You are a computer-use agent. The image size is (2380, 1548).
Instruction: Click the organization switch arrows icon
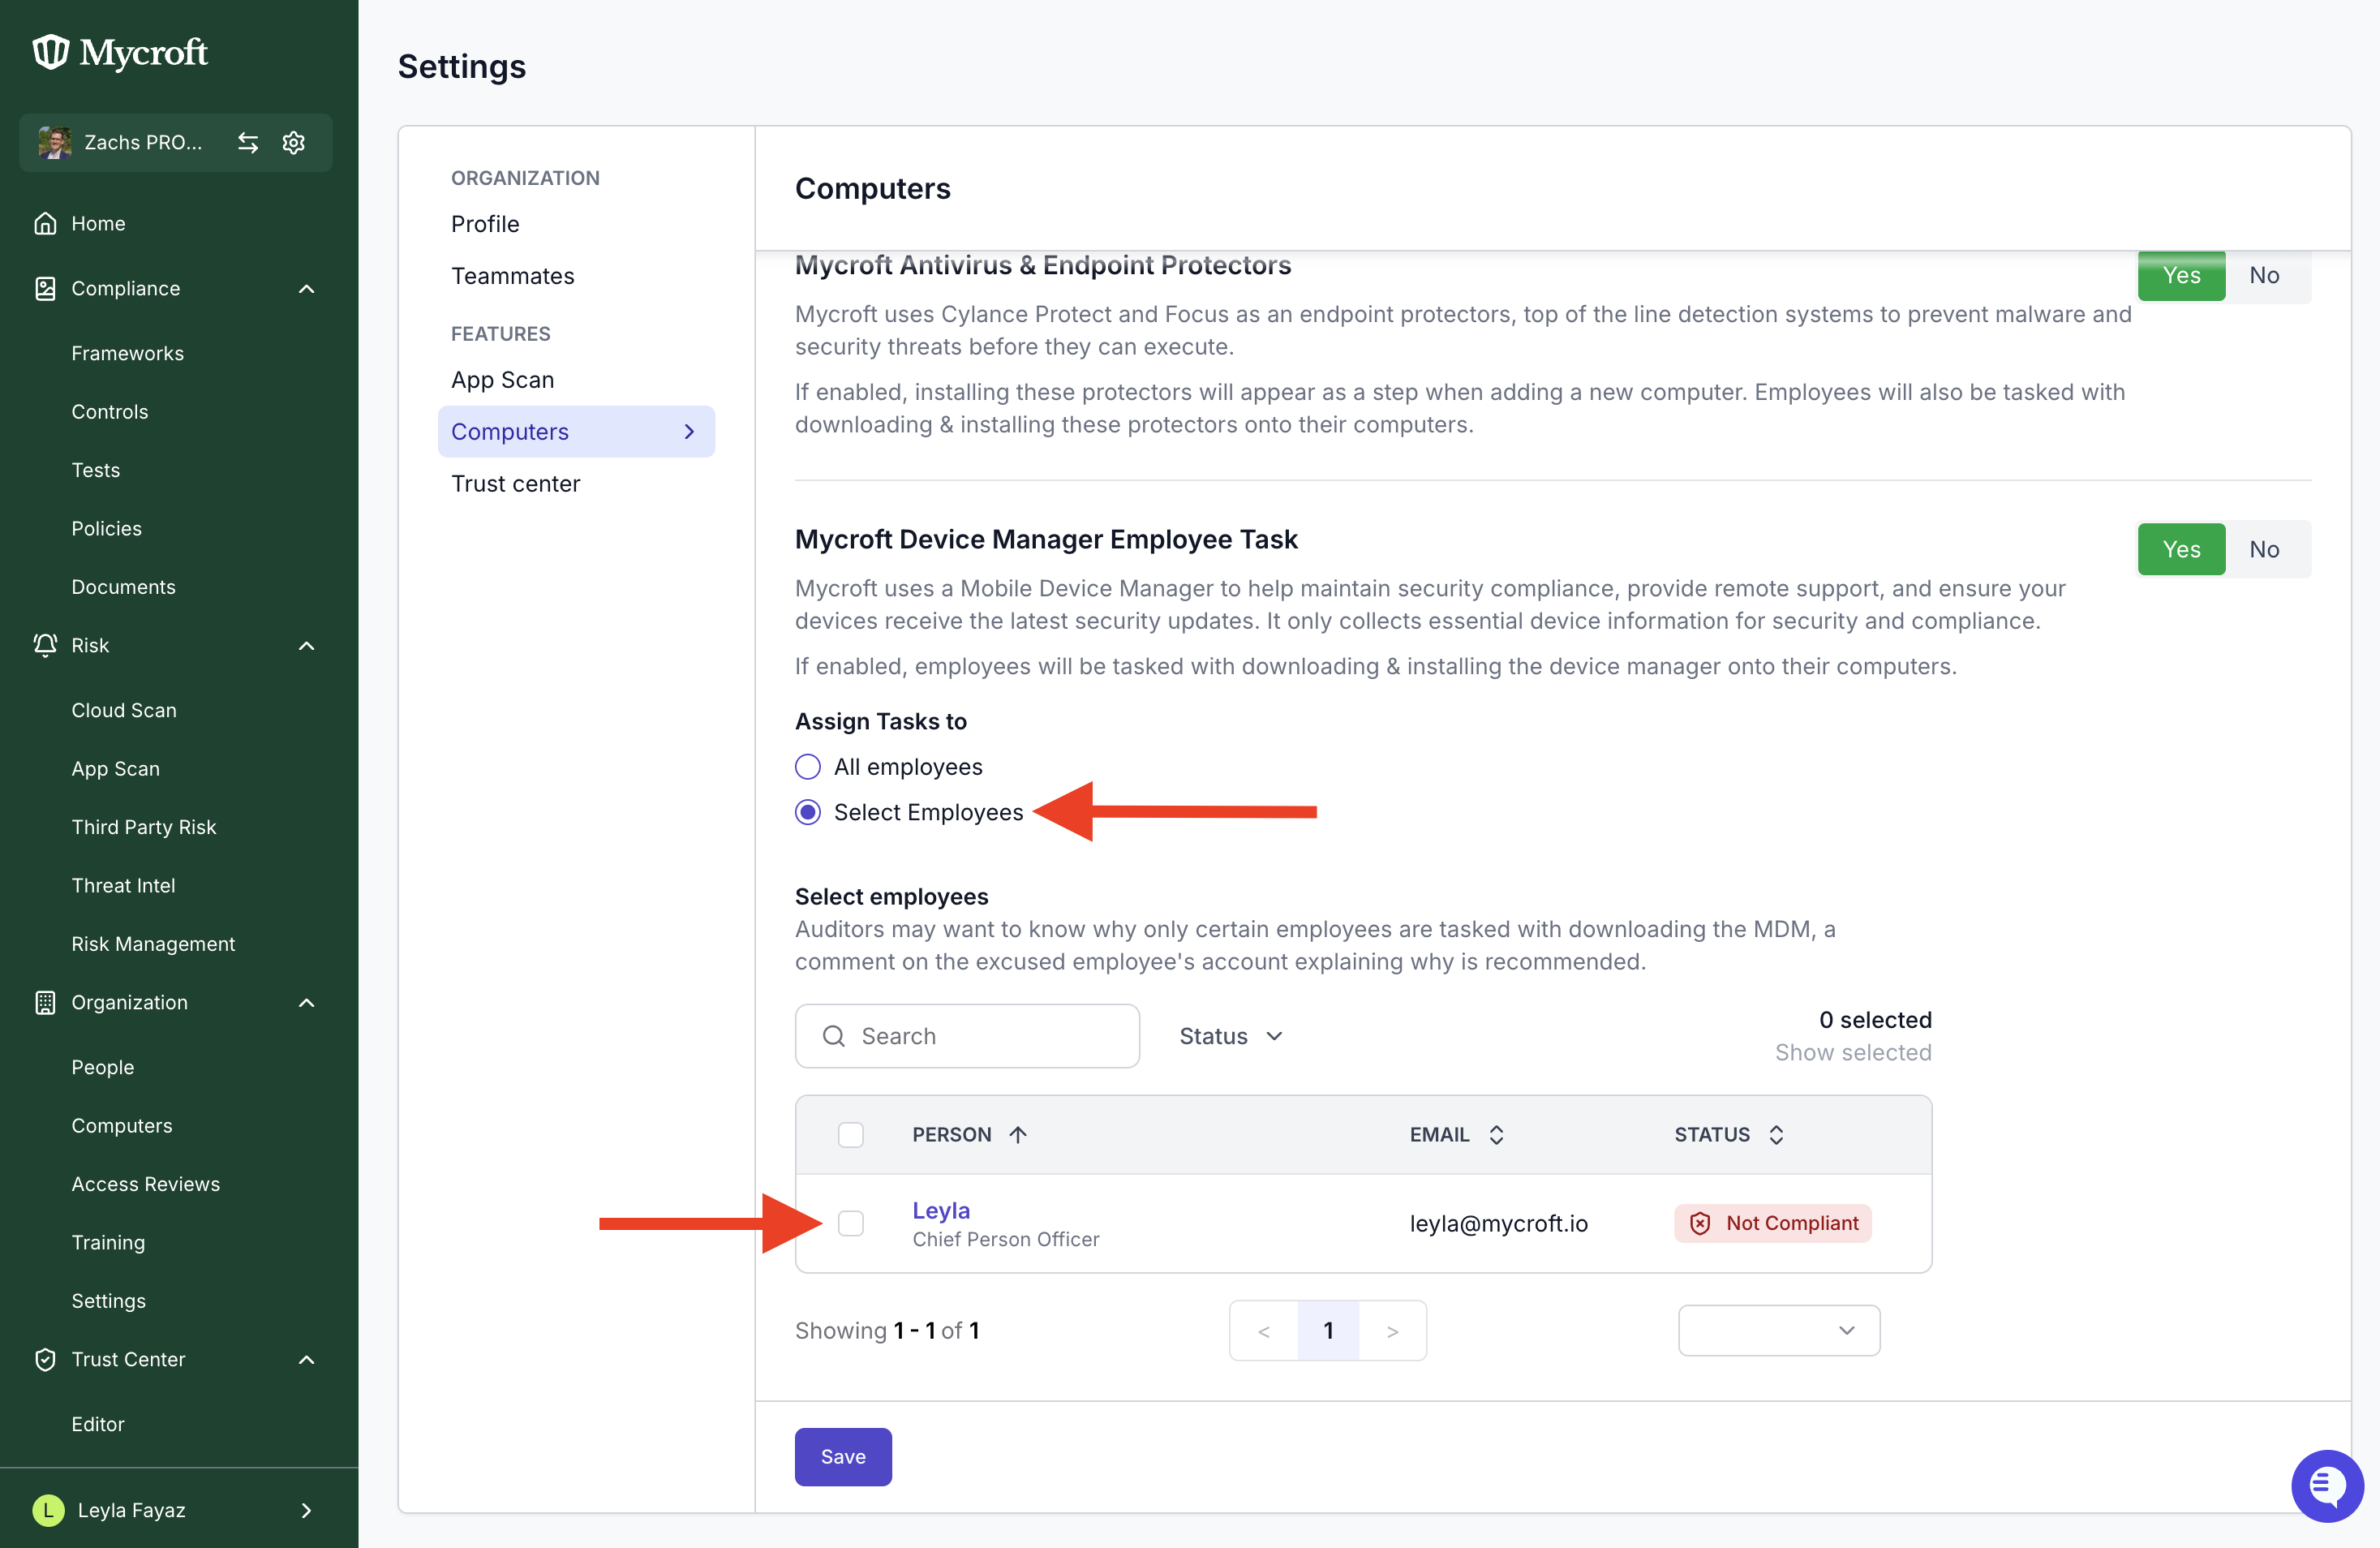coord(248,143)
